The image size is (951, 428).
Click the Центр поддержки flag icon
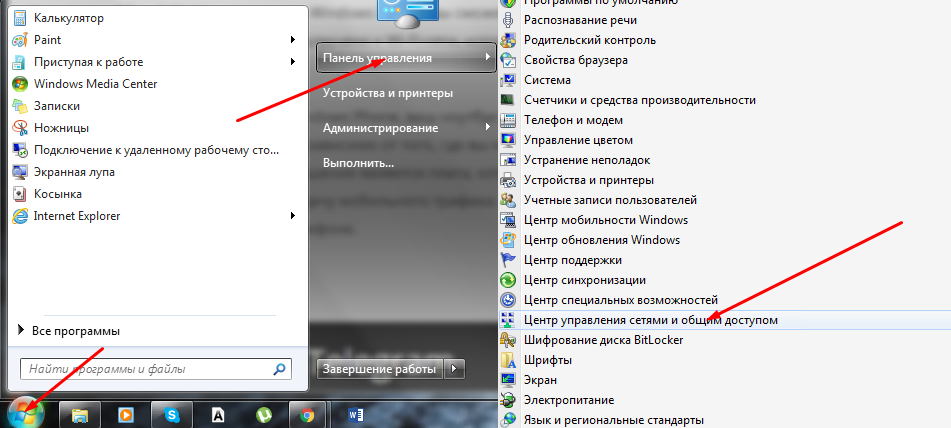508,260
